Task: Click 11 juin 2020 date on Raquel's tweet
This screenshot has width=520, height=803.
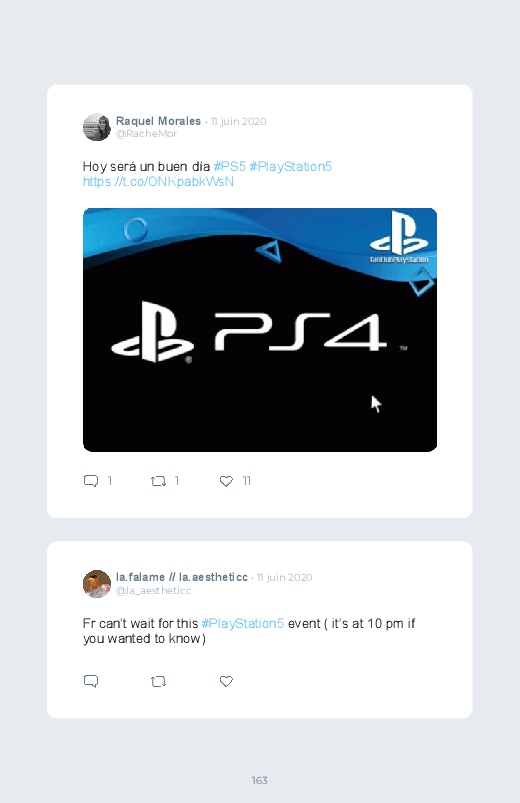Action: [x=239, y=121]
